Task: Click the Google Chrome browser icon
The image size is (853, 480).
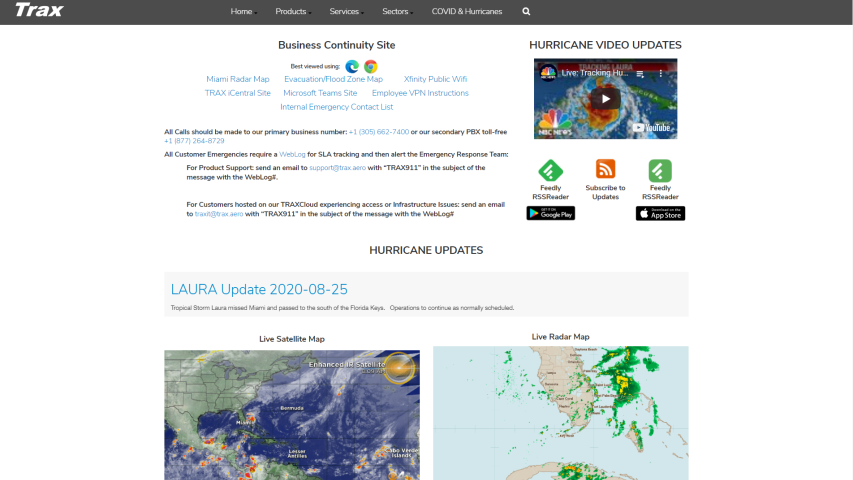Action: (x=370, y=66)
